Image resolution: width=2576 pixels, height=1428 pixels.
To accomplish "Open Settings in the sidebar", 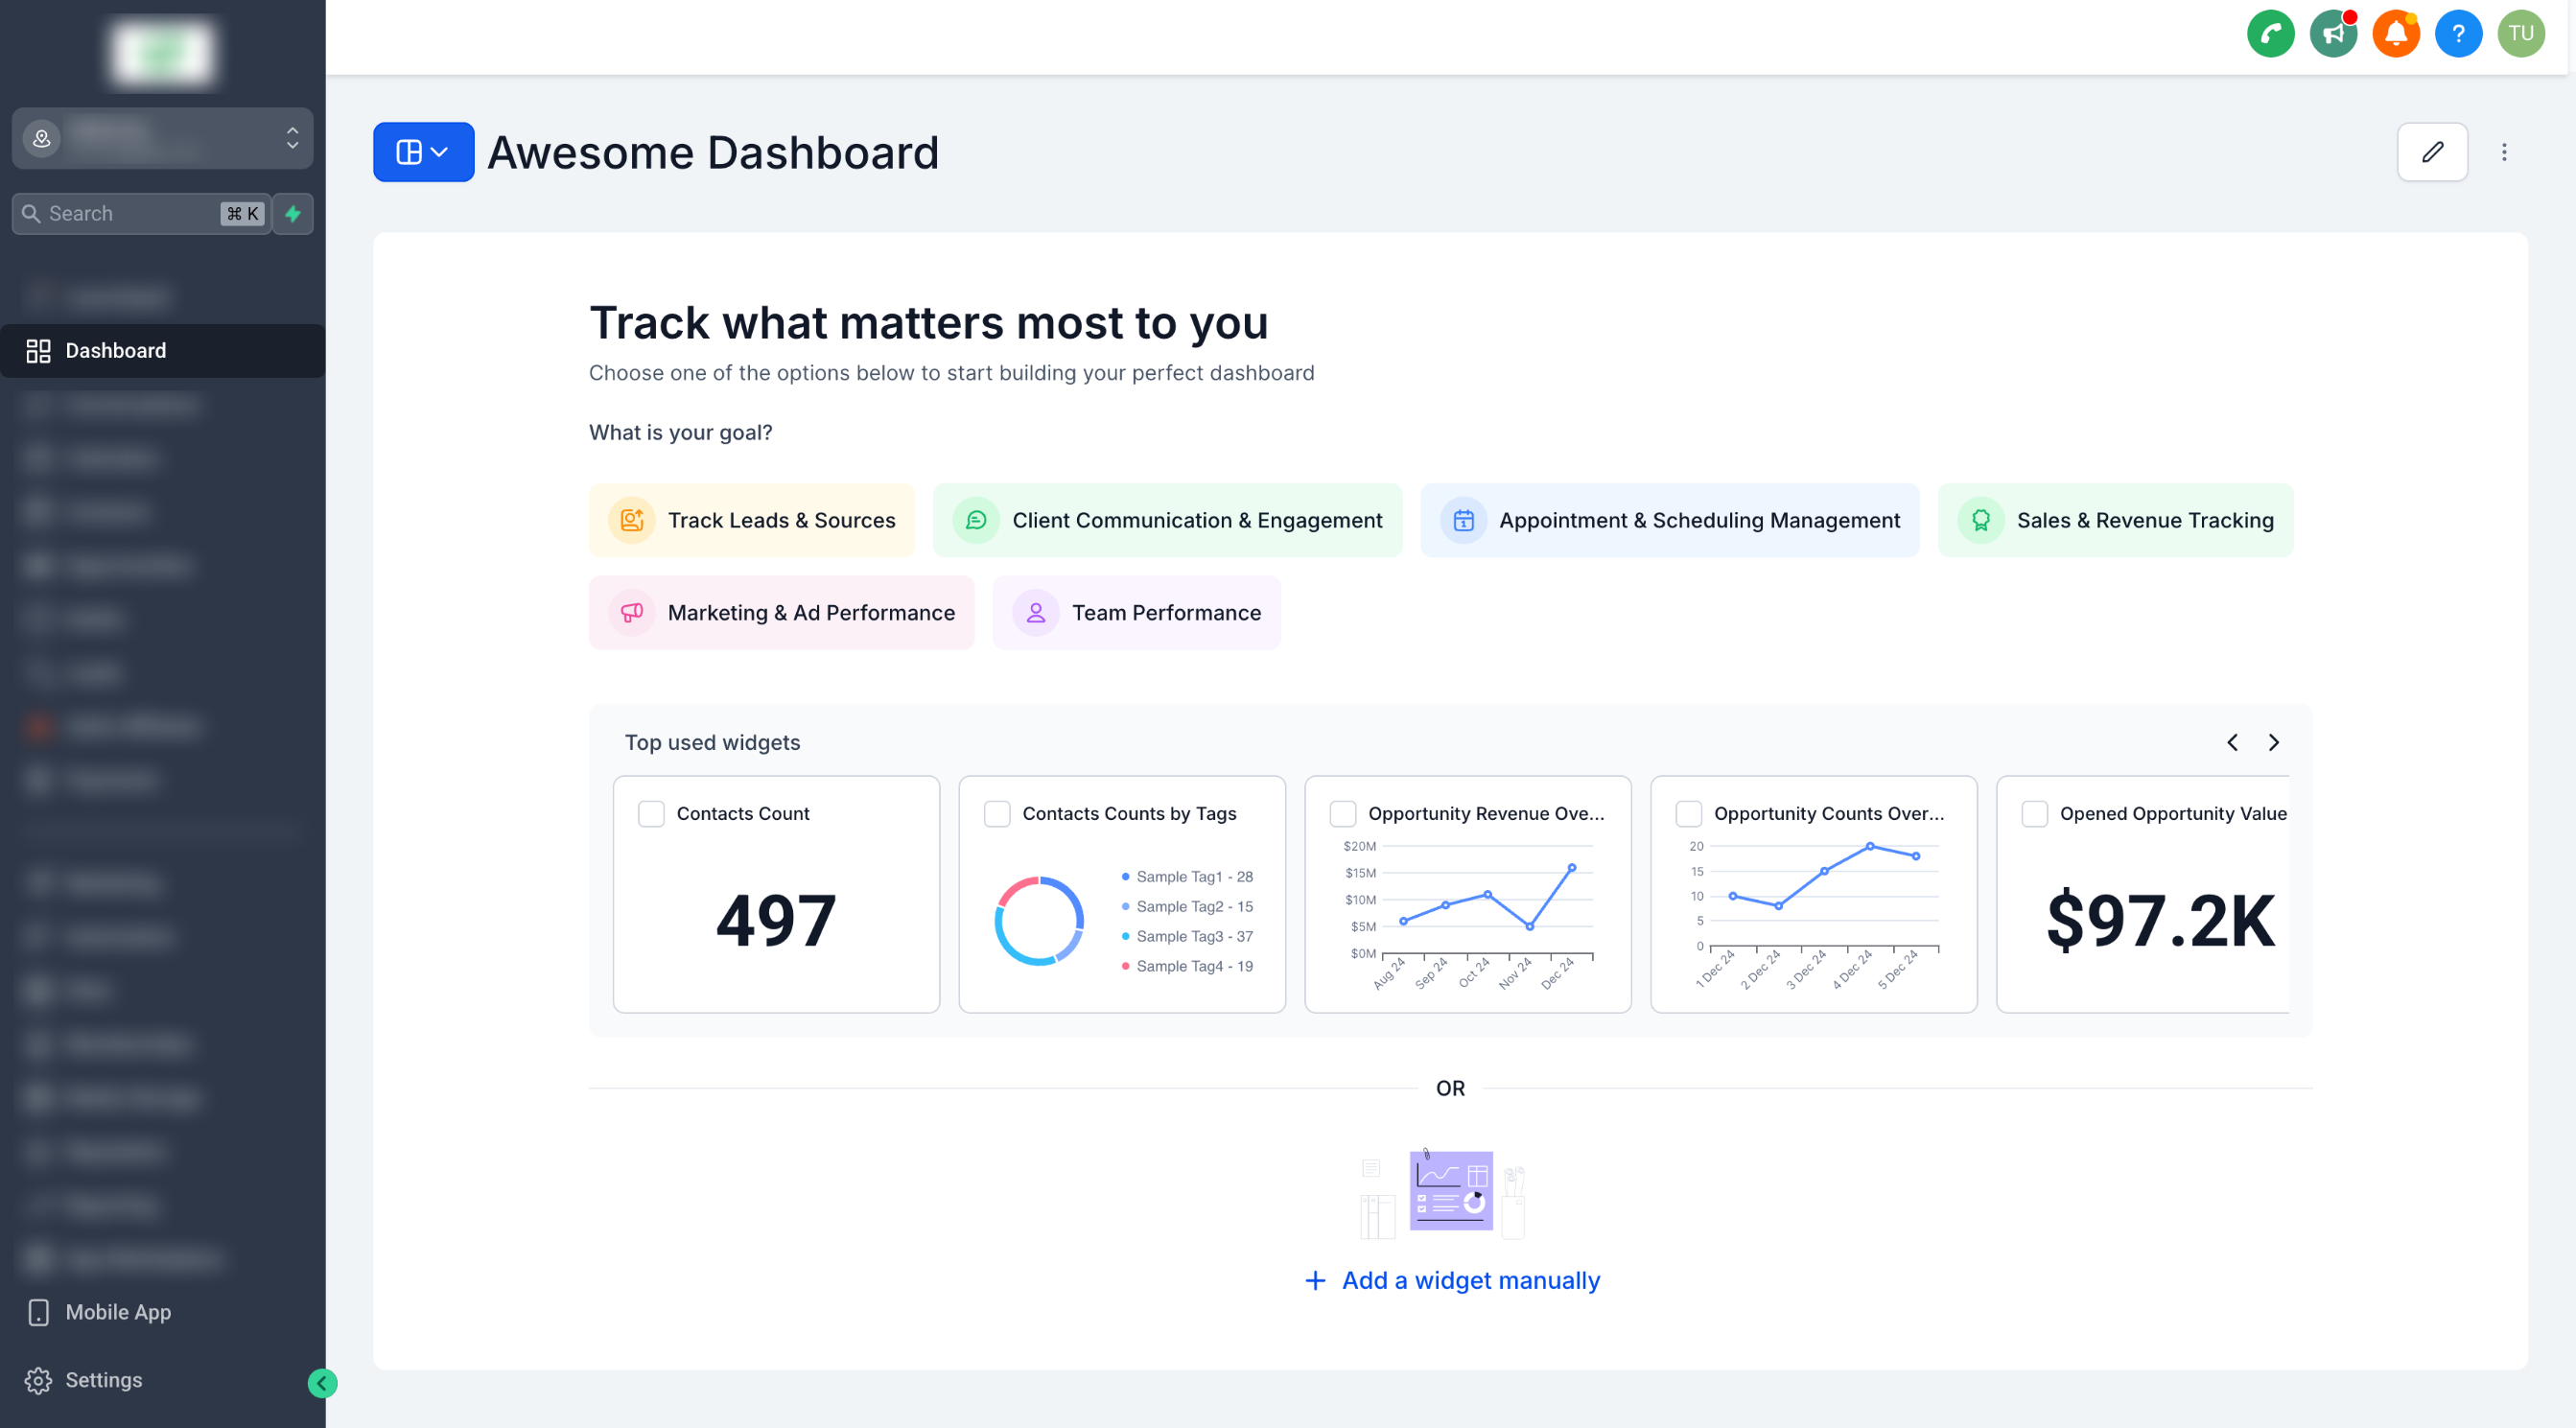I will tap(103, 1380).
